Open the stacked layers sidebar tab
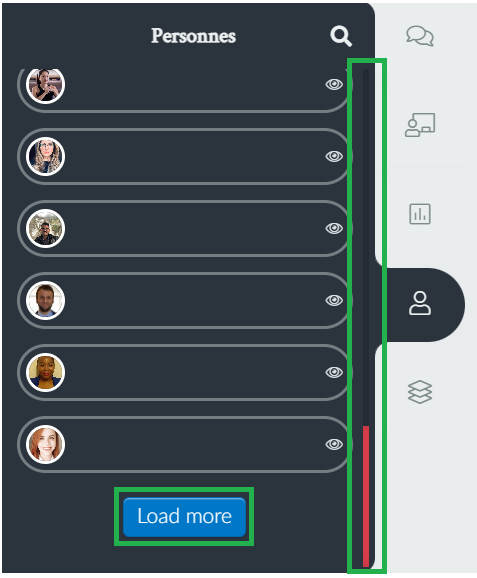The width and height of the screenshot is (477, 578). (x=420, y=392)
